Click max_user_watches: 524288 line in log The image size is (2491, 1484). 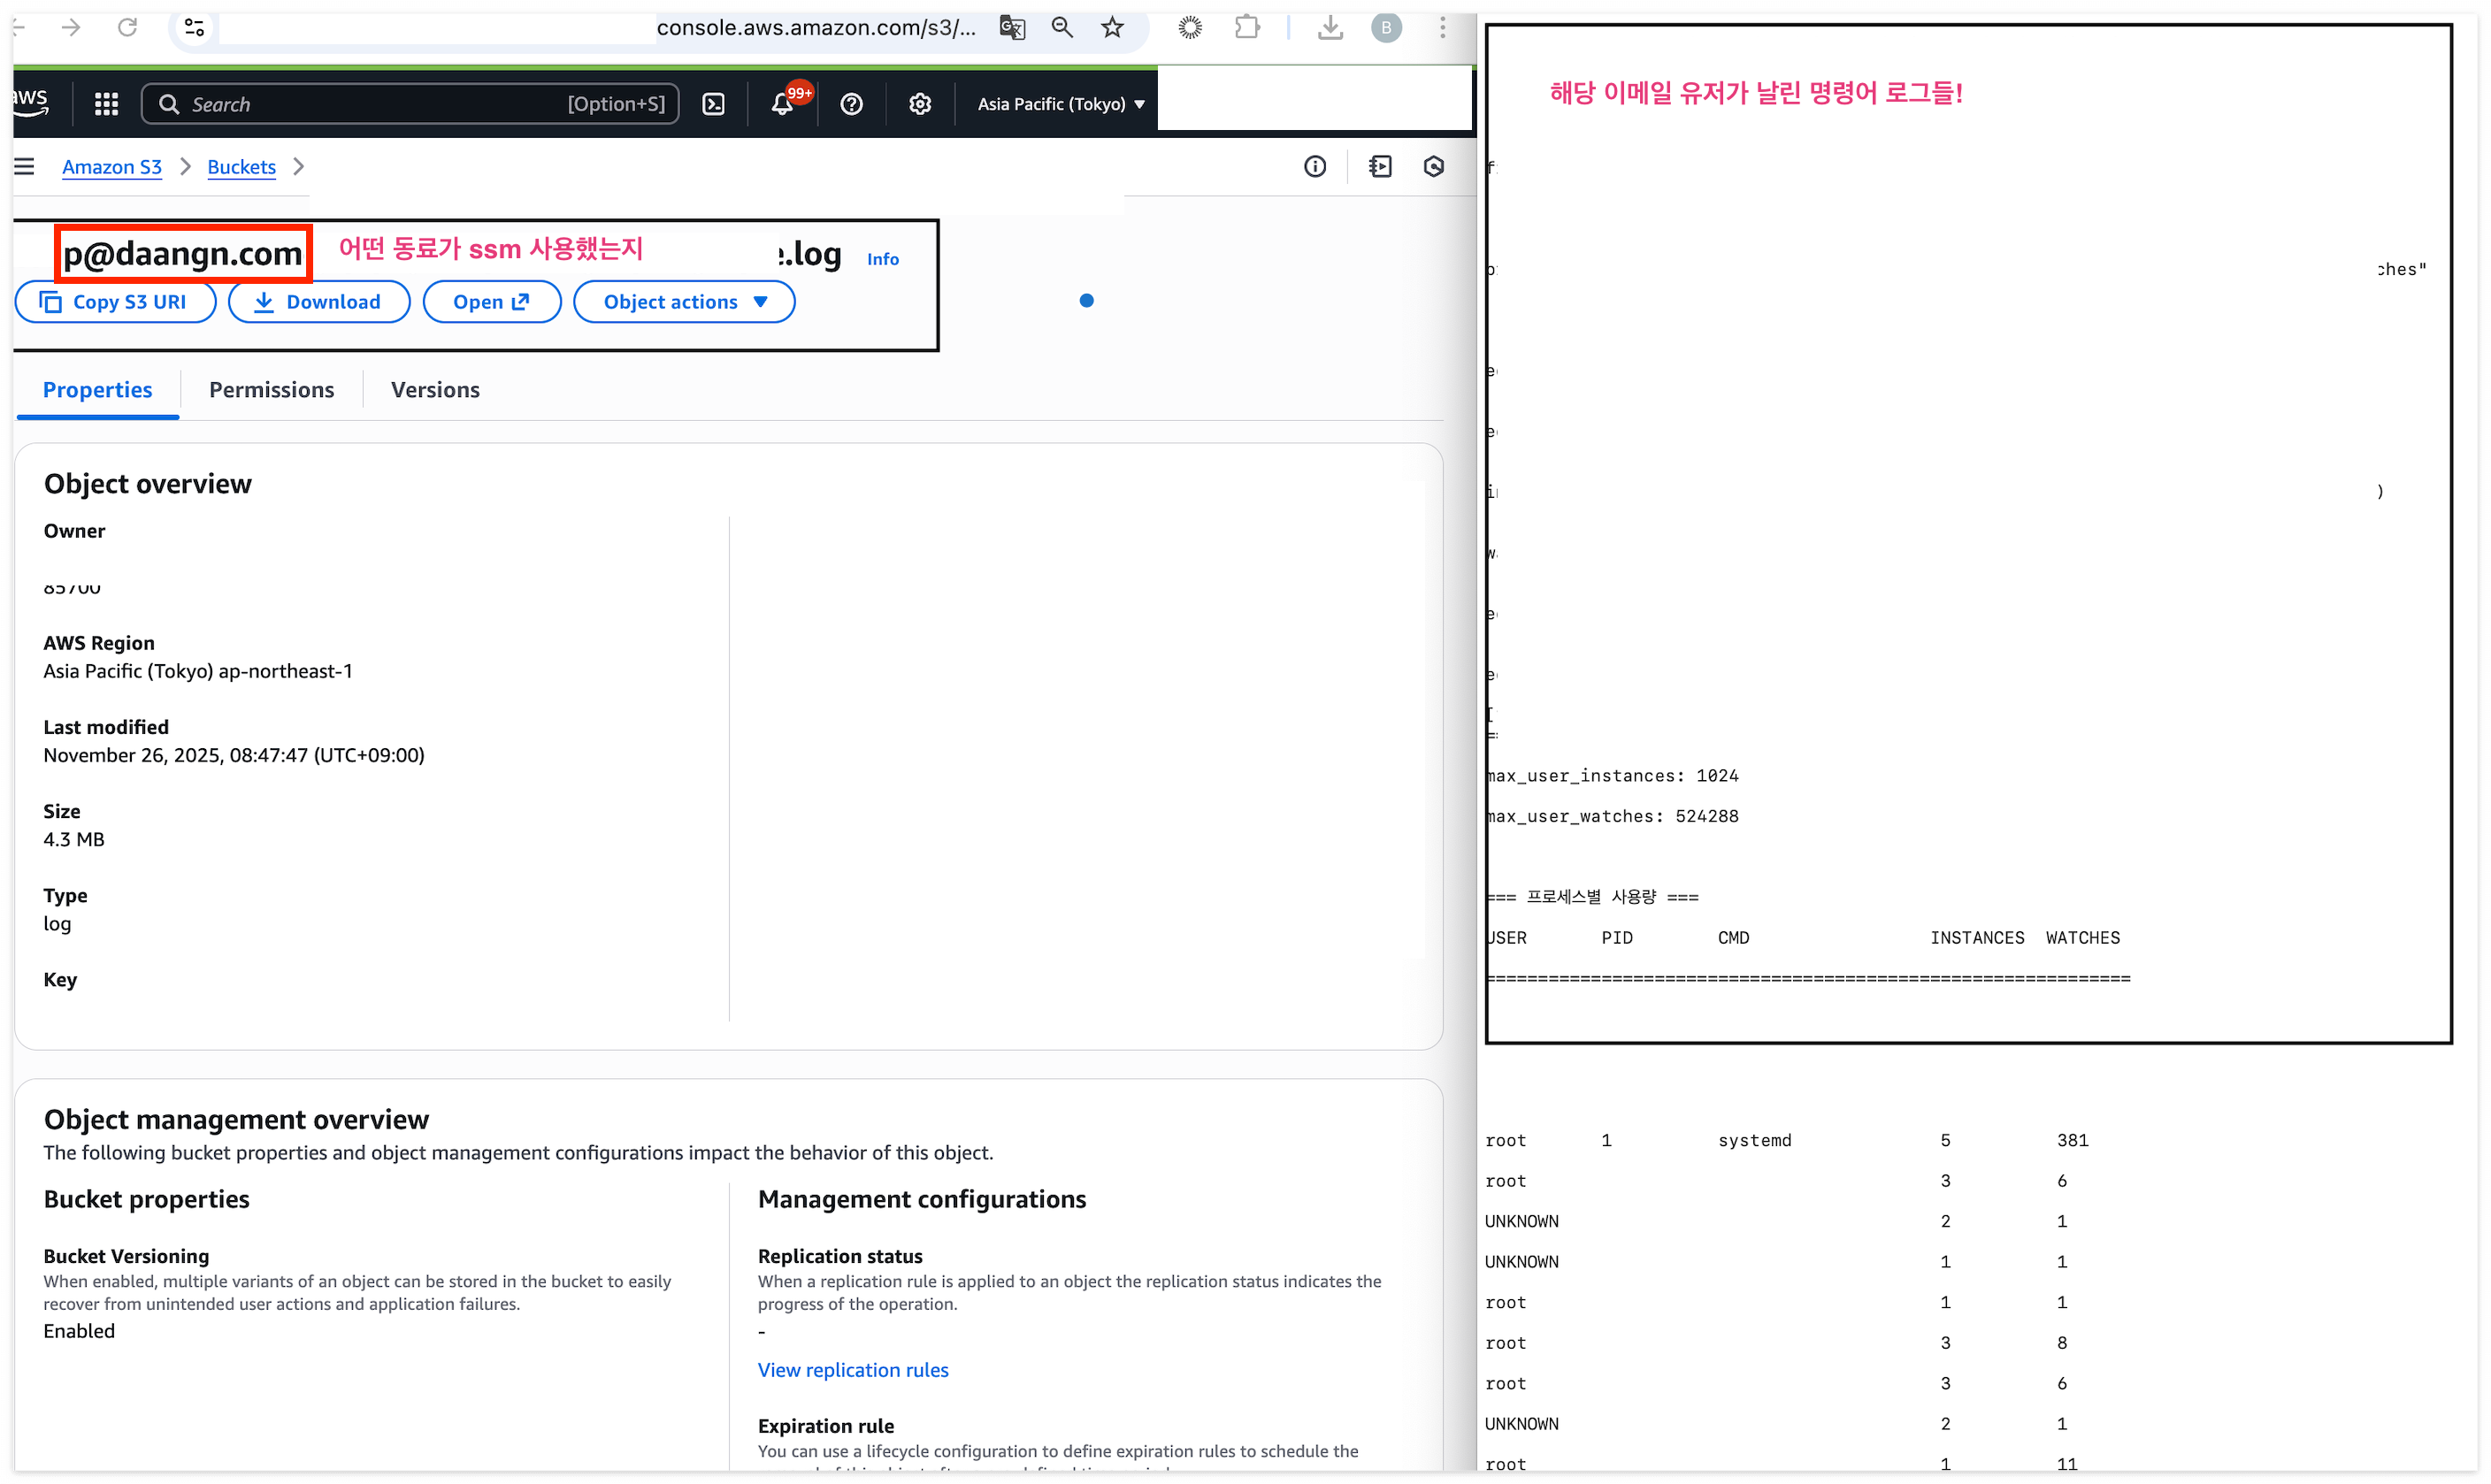[1612, 816]
